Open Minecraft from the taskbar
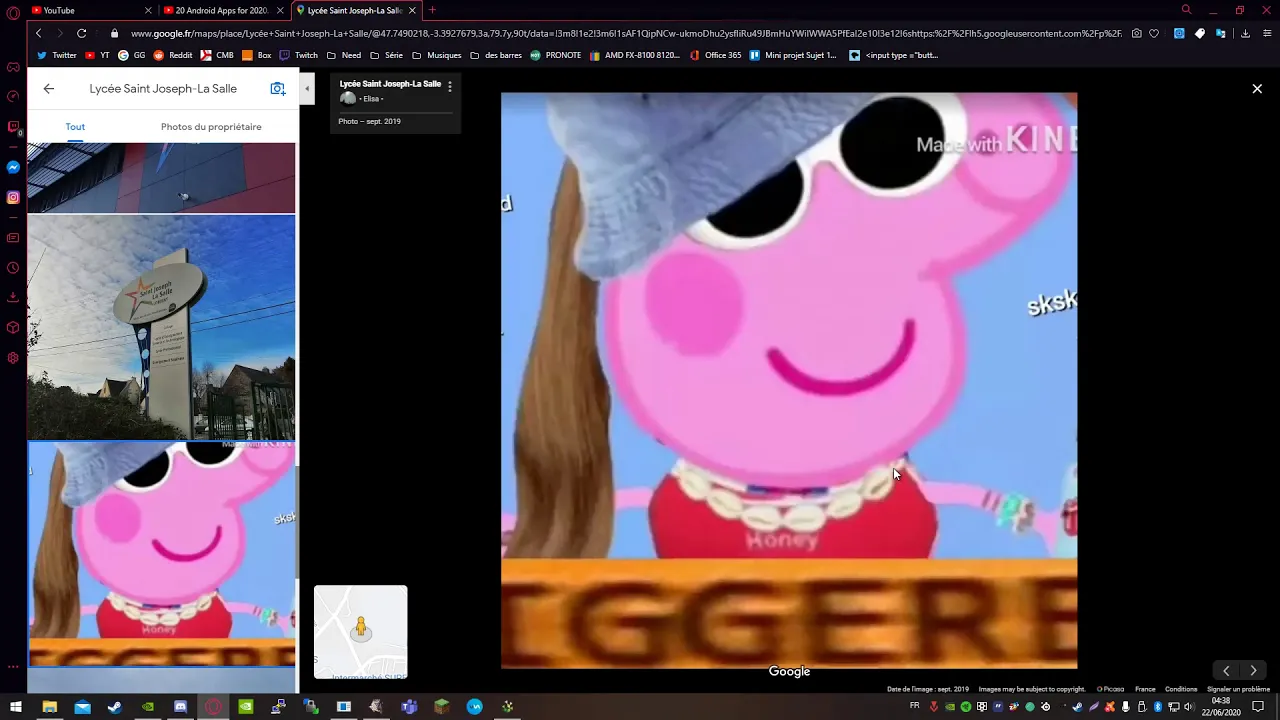This screenshot has height=720, width=1280. click(x=442, y=706)
